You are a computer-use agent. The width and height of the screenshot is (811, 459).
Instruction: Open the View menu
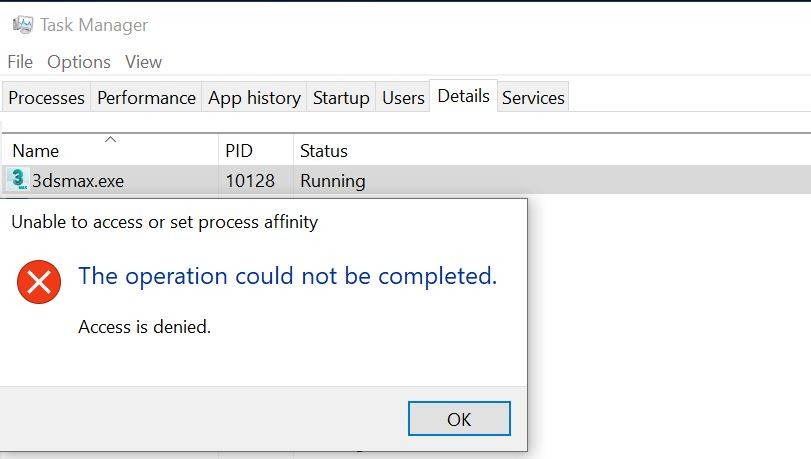pos(143,62)
